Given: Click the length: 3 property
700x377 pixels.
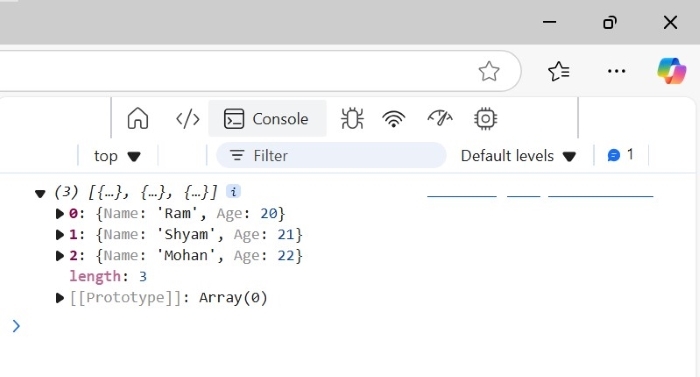Looking at the screenshot, I should click(x=108, y=276).
